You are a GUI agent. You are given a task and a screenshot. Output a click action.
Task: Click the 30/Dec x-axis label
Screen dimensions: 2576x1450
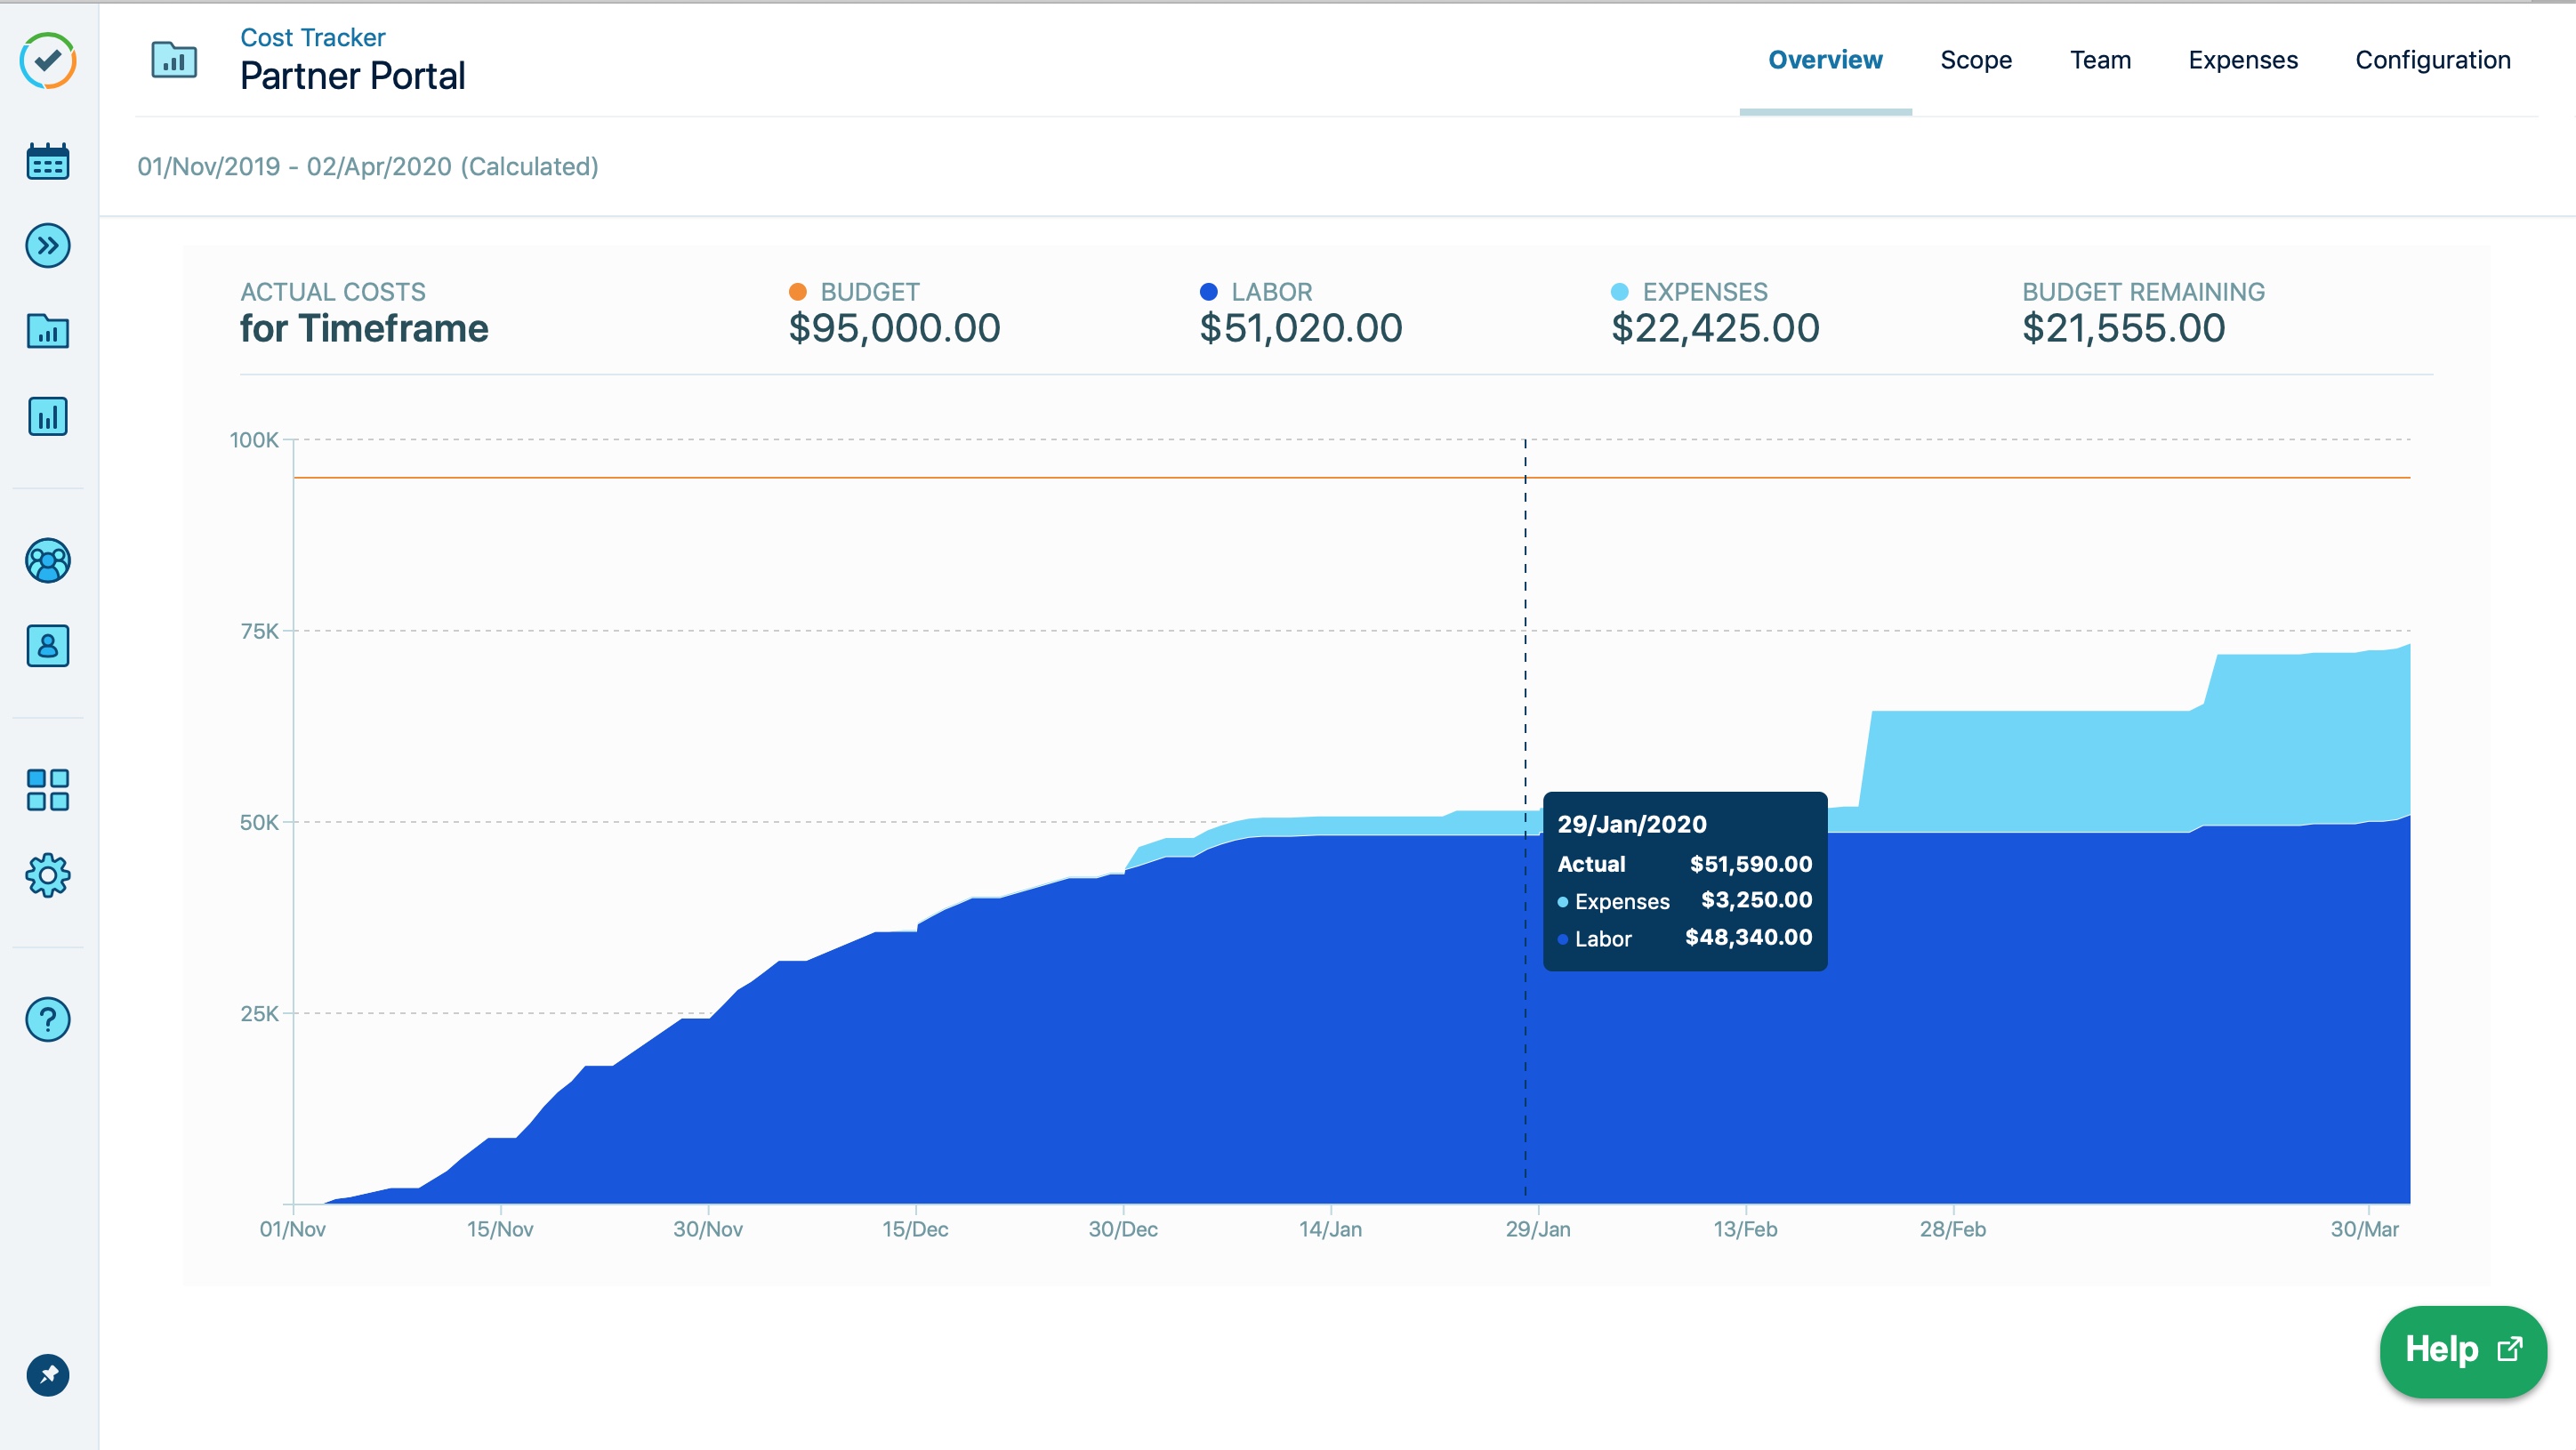[x=1123, y=1229]
